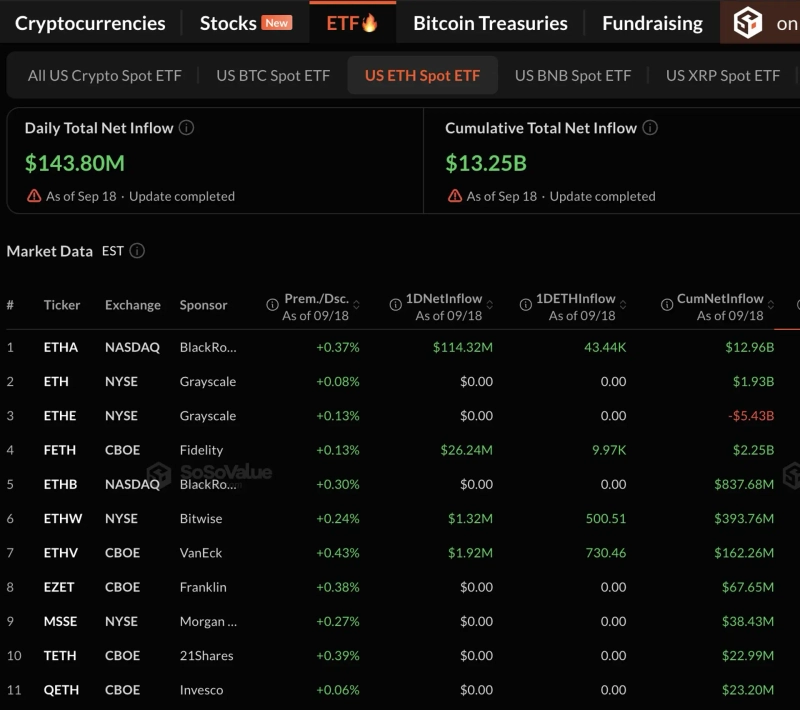The height and width of the screenshot is (710, 800).
Task: Click $837.68M cumulative inflow for ETHB
Action: (744, 484)
